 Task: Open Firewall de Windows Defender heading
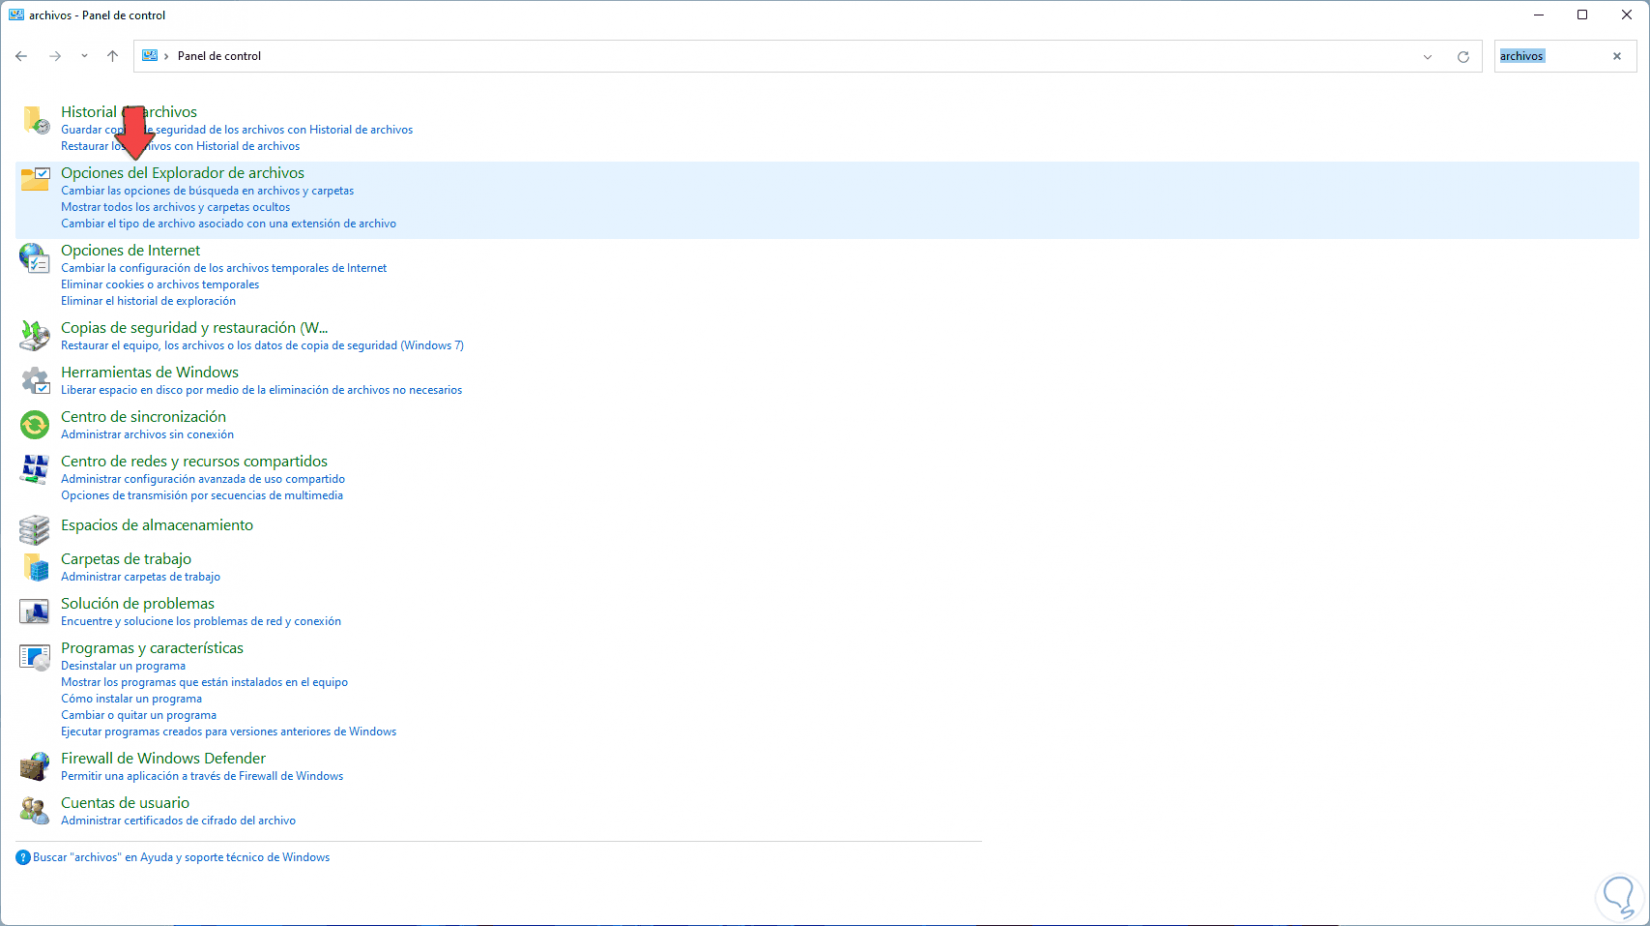163,759
